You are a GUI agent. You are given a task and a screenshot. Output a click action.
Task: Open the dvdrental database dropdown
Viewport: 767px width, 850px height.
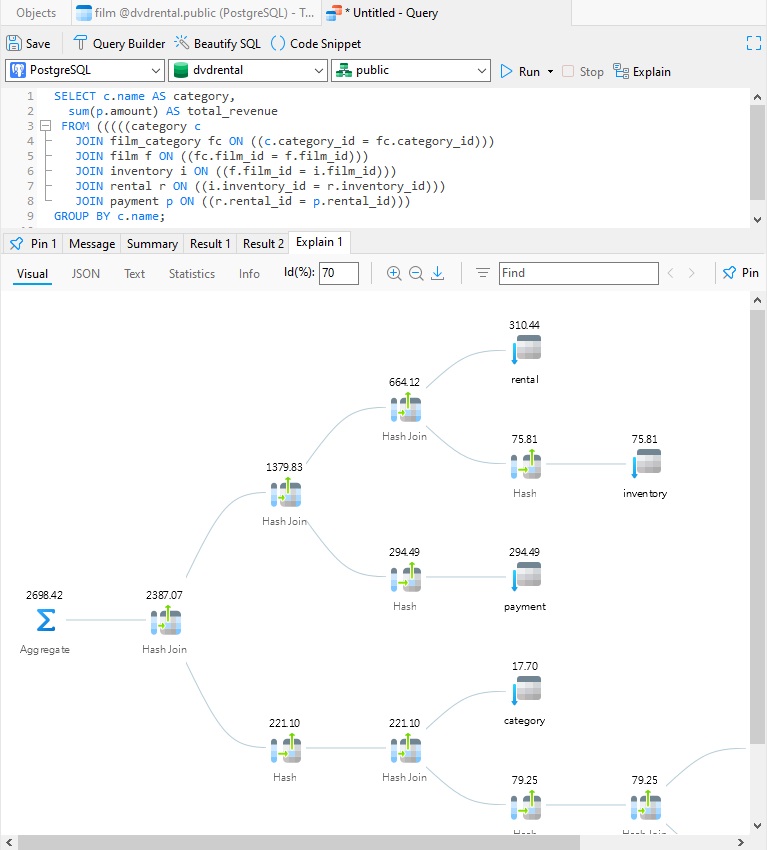248,70
